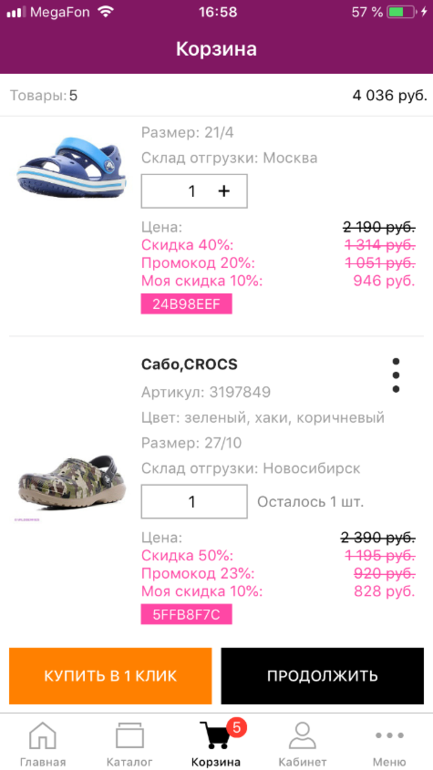Increase sandal quantity with plus button

point(224,191)
